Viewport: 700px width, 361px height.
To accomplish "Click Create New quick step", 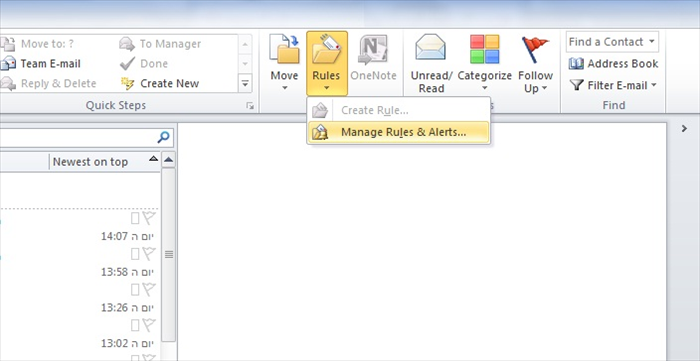I will coord(160,83).
